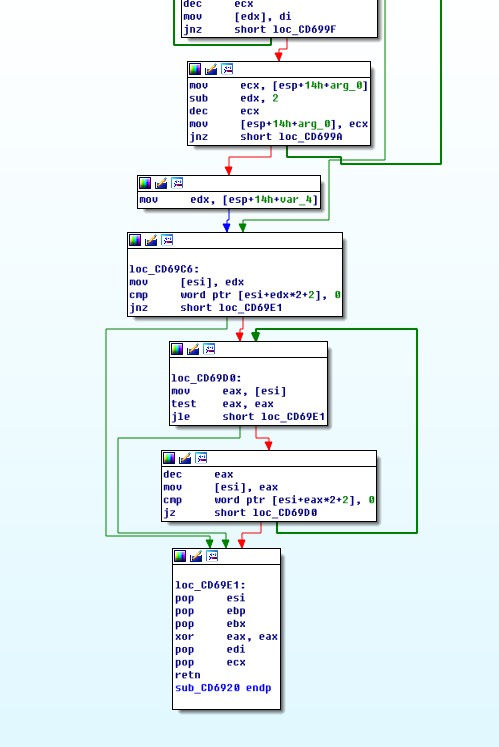Set node color for the mov edx, [esp+14h+var_4] node
Image resolution: width=499 pixels, height=747 pixels.
click(145, 183)
